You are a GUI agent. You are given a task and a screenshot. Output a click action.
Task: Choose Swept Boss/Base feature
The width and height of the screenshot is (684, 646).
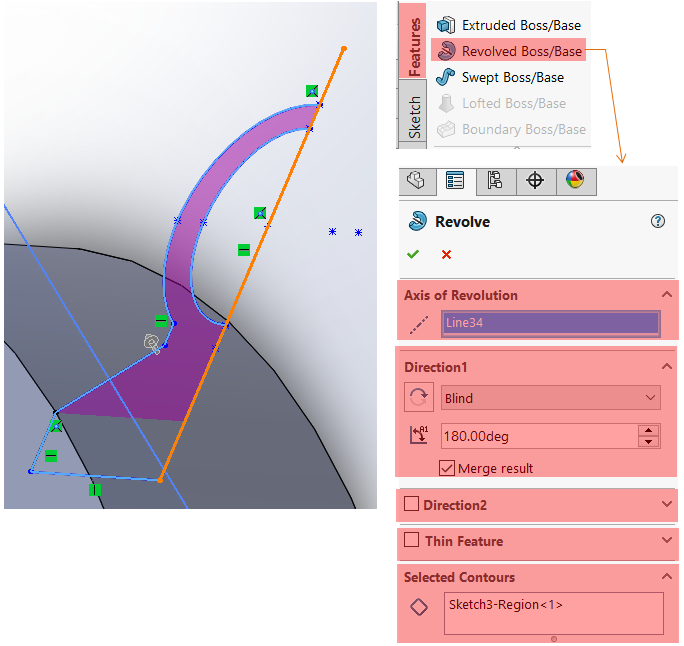point(500,77)
